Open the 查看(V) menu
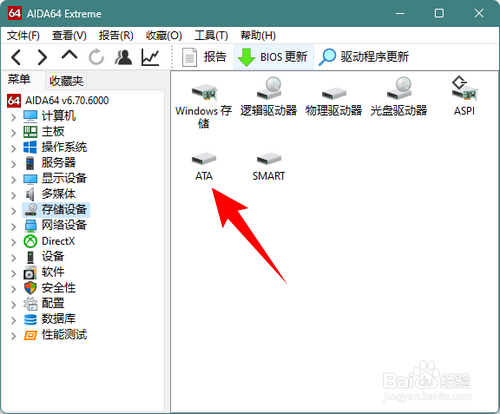The image size is (500, 414). point(69,35)
